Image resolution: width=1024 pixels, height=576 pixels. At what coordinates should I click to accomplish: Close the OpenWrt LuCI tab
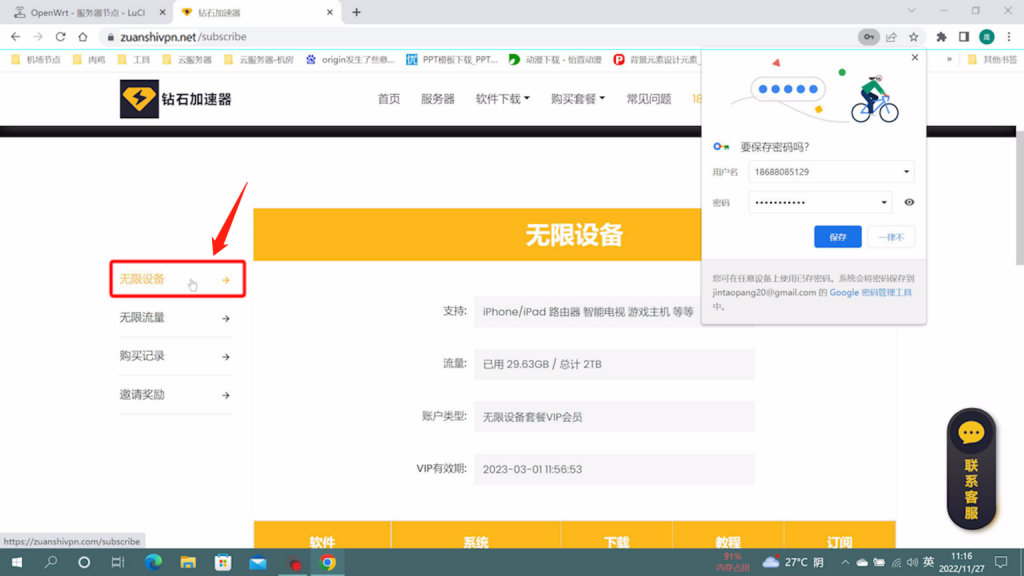coord(163,12)
